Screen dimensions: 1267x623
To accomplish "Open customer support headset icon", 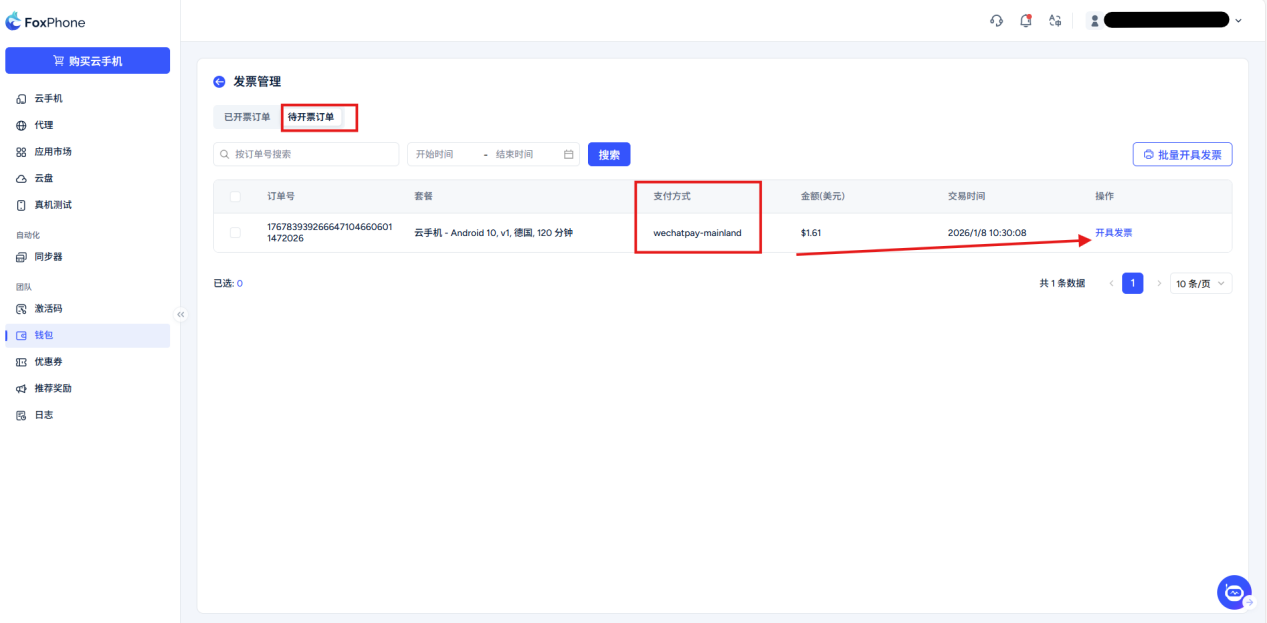I will 996,21.
